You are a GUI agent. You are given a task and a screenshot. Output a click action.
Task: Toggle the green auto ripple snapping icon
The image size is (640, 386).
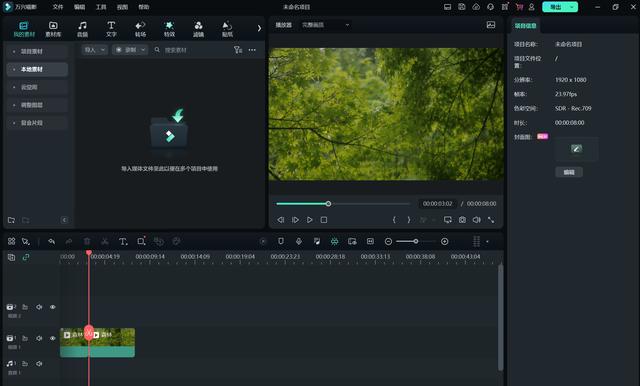click(334, 242)
